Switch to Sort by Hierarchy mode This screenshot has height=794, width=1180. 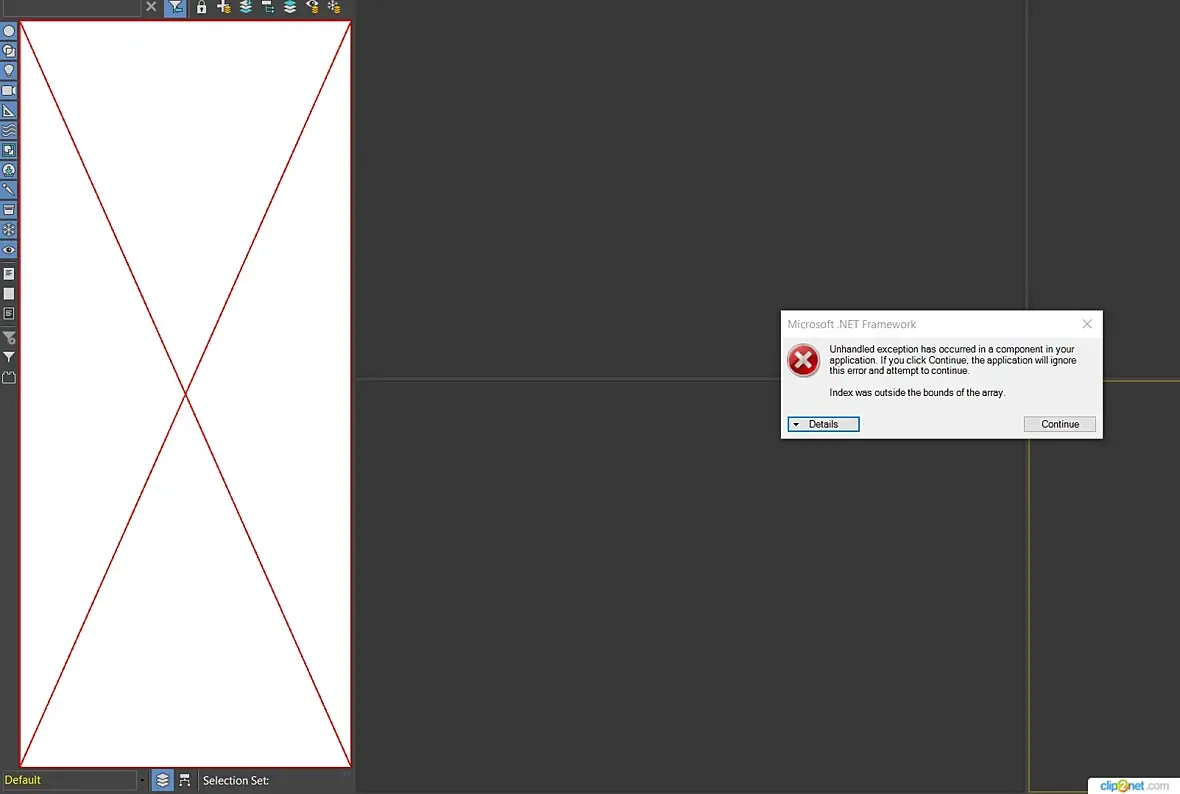(184, 780)
